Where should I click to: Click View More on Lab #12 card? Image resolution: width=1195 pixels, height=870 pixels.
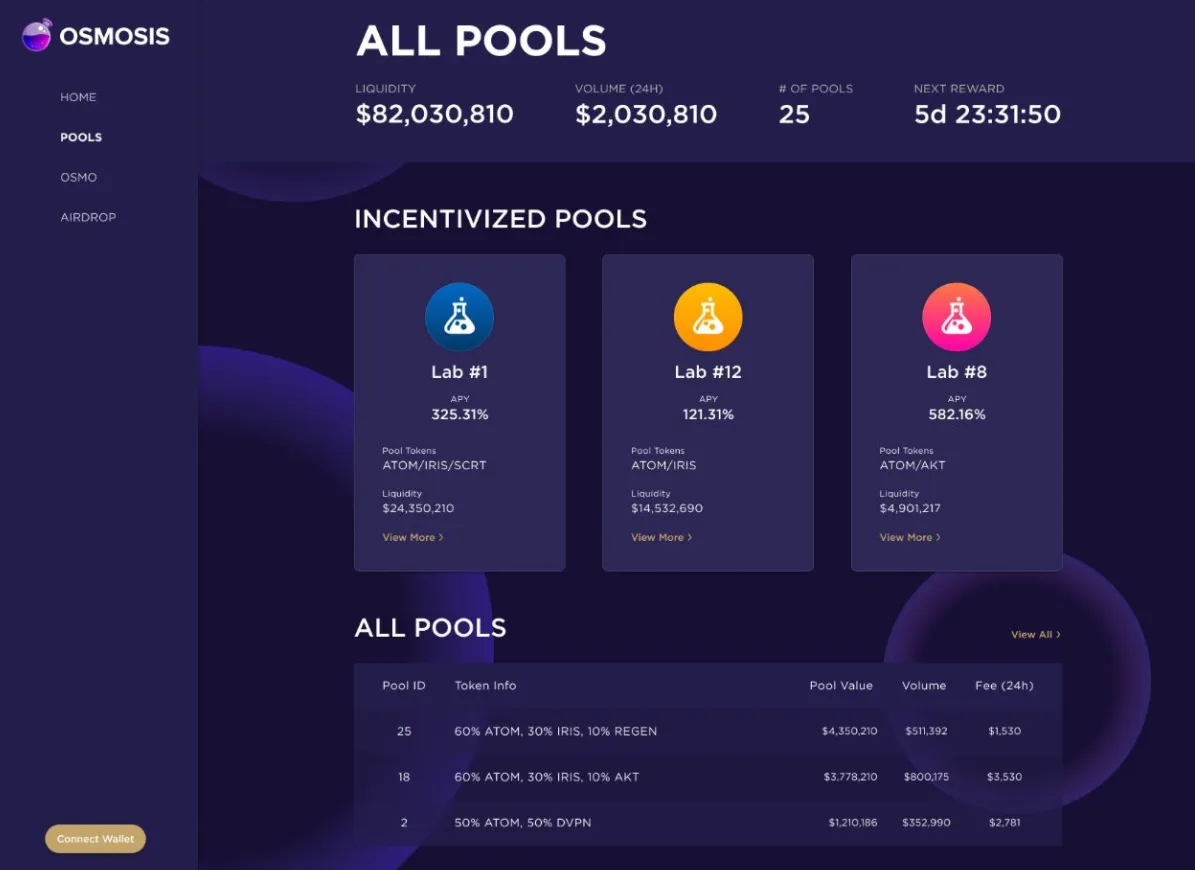coord(661,537)
